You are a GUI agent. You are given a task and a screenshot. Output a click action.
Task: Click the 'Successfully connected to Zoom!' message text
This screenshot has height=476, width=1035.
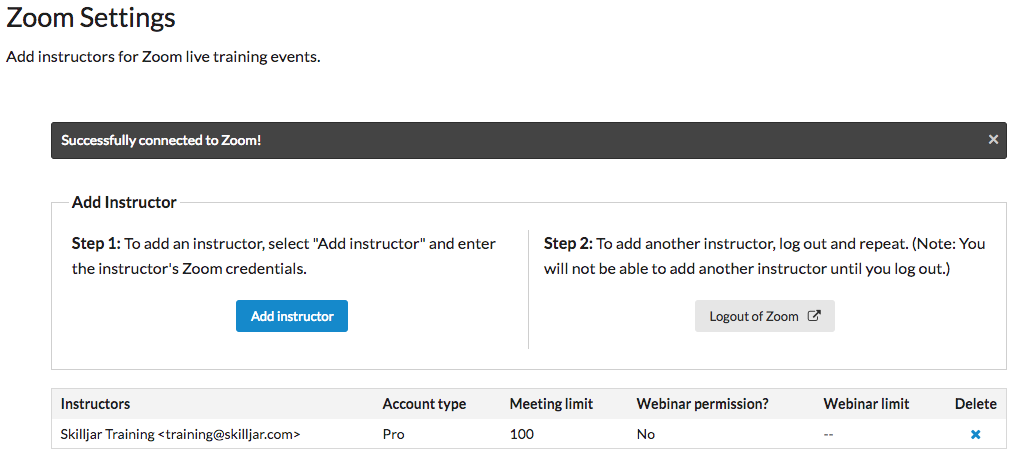[x=161, y=140]
